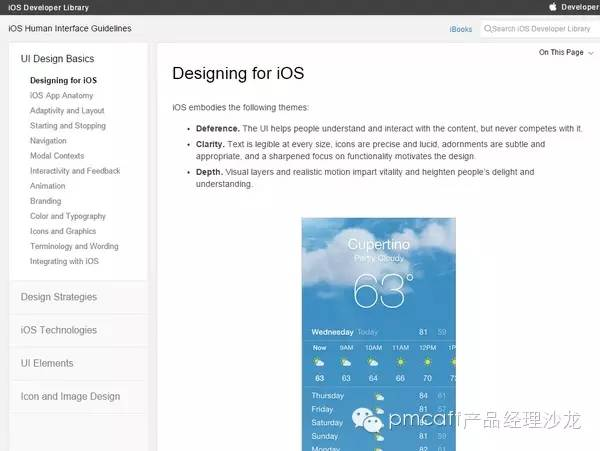Image resolution: width=600 pixels, height=451 pixels.
Task: Click iOS Developer Library header title
Action: 48,7
